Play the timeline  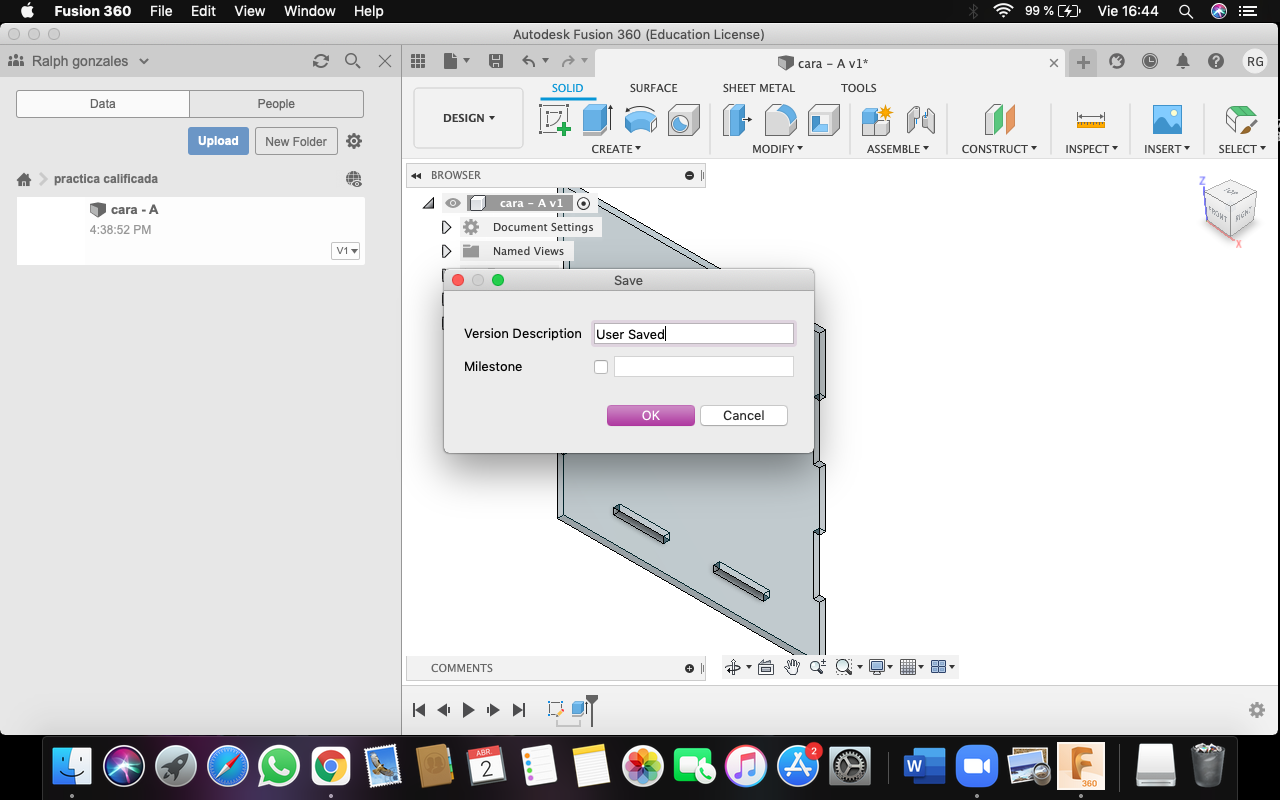[x=468, y=710]
